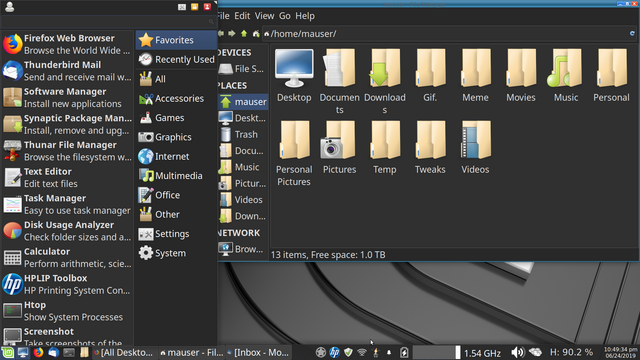Open the Personal folder

611,76
